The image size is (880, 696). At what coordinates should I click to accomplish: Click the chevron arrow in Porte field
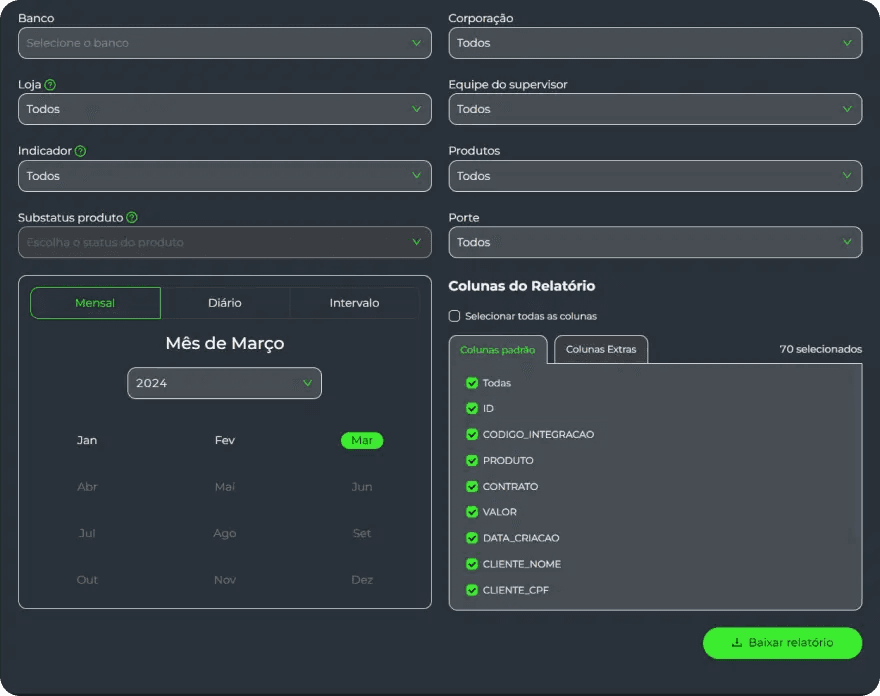point(847,242)
